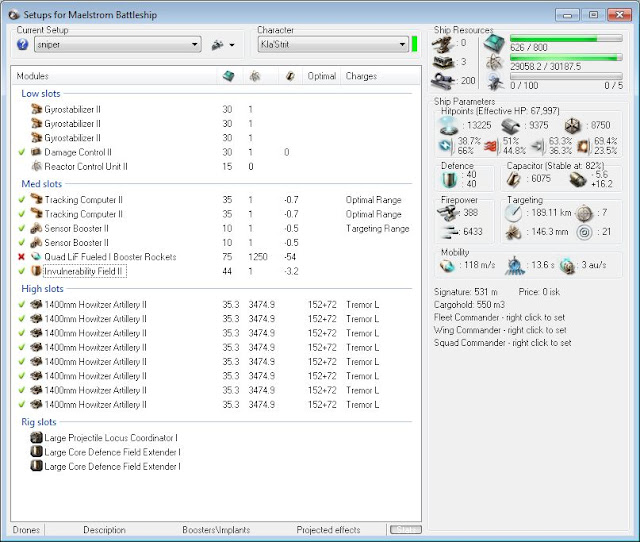The height and width of the screenshot is (542, 640).
Task: Click the greyed Stats button at bottom
Action: 406,529
